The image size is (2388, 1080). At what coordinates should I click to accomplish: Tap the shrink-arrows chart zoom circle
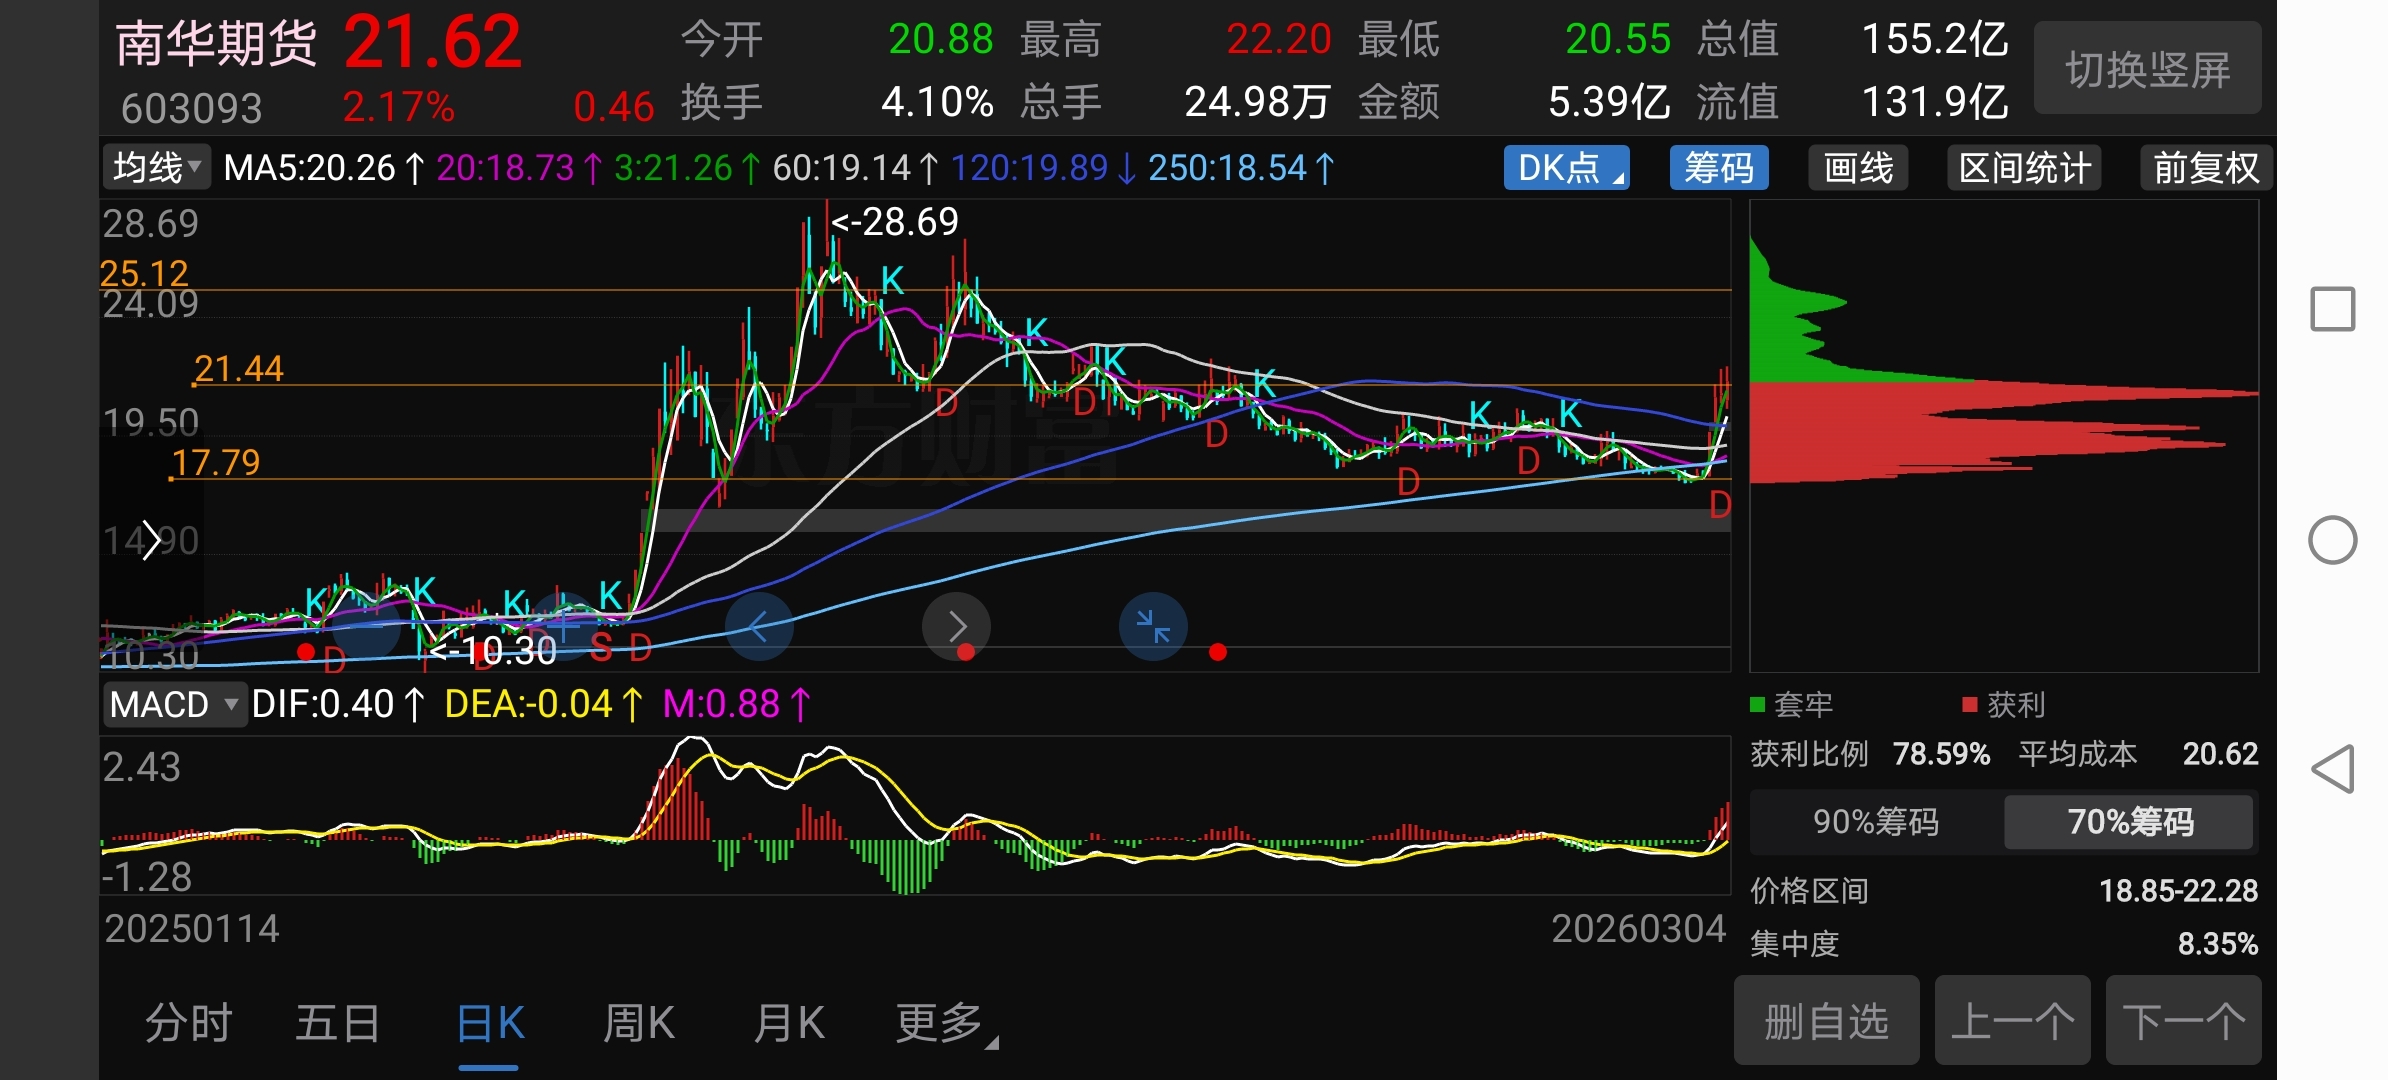1153,627
